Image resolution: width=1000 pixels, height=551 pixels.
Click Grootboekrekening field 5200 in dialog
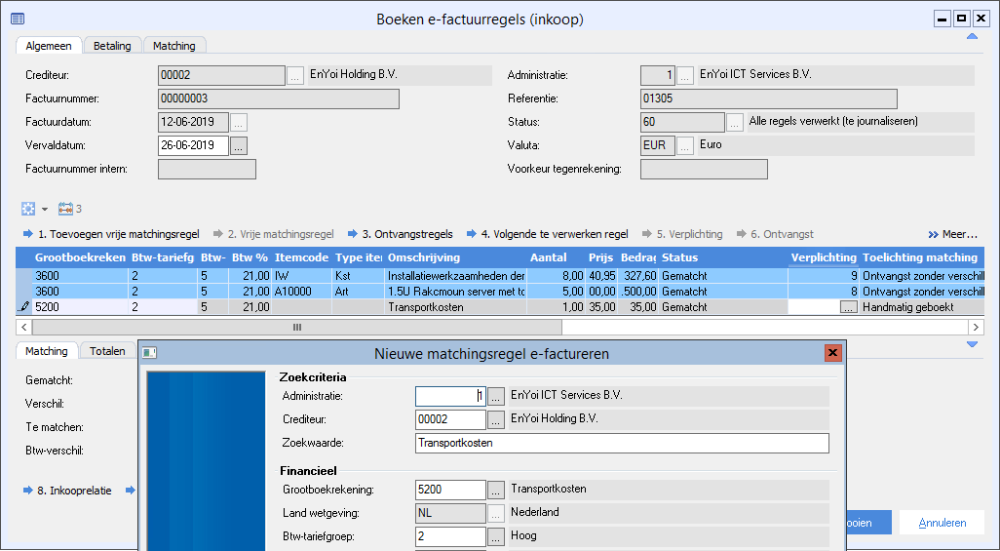[450, 490]
